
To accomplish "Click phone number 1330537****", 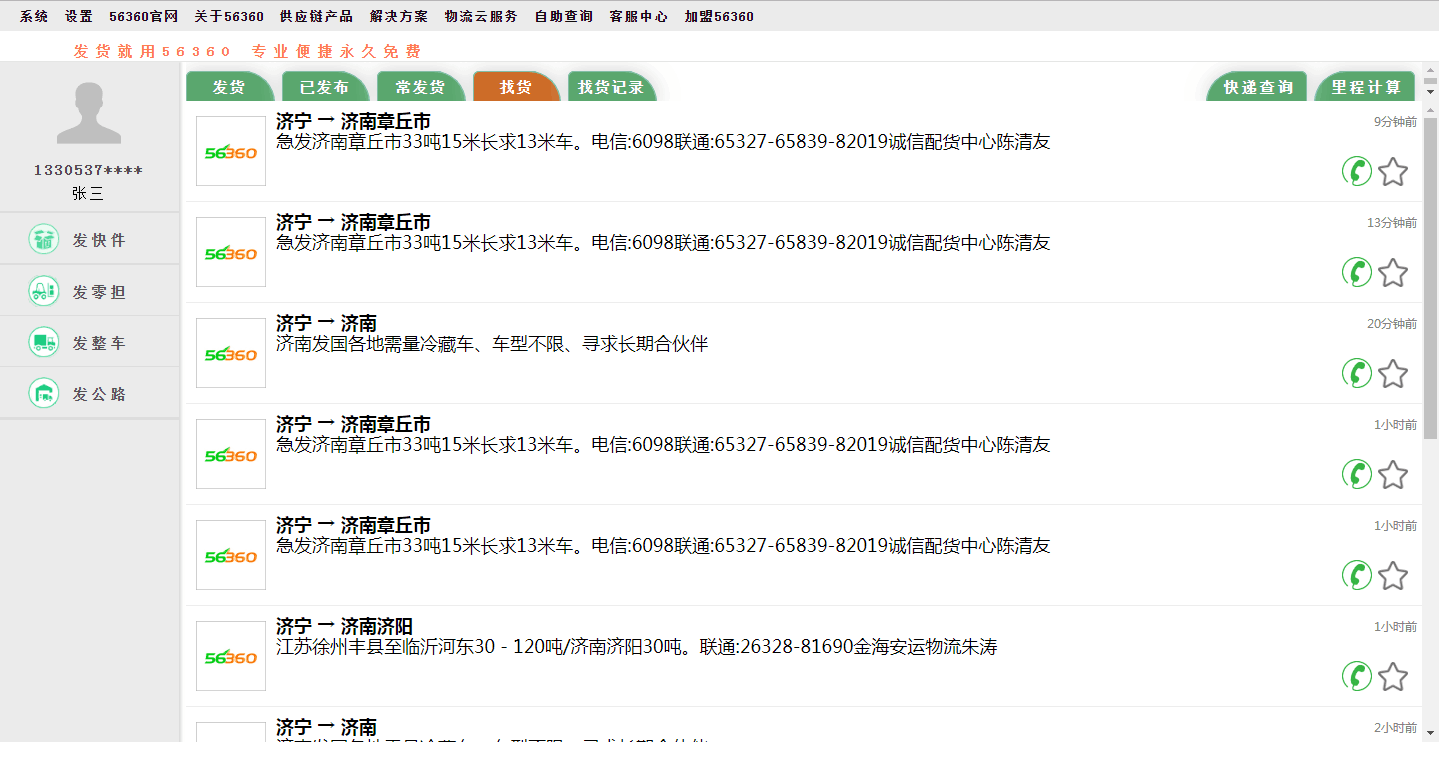I will pyautogui.click(x=88, y=170).
